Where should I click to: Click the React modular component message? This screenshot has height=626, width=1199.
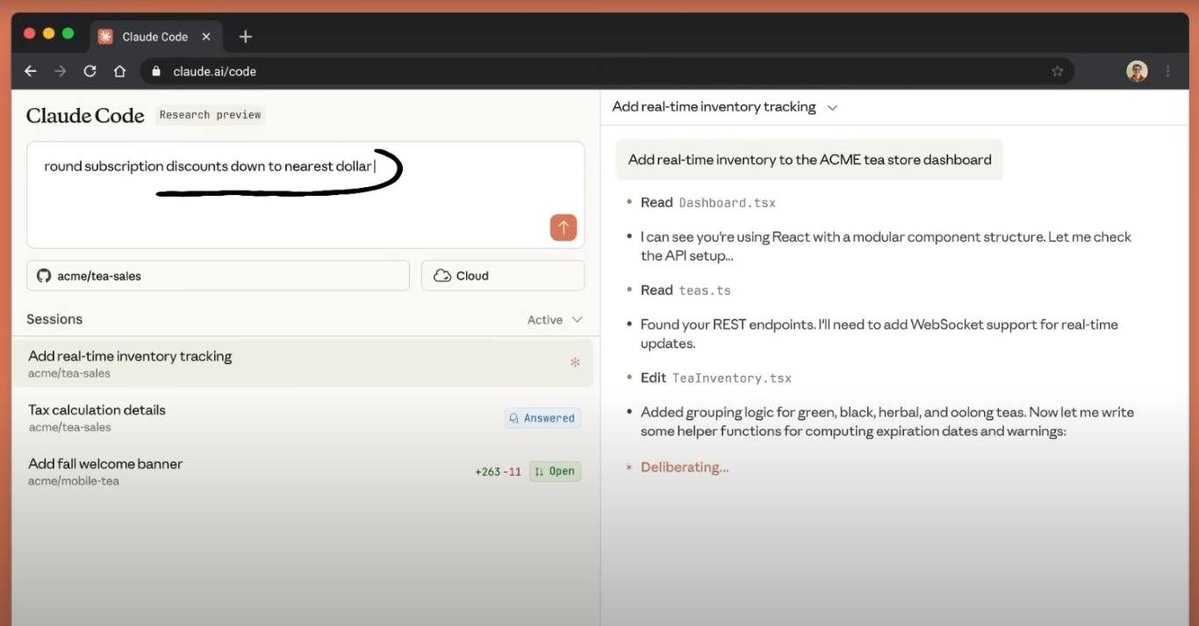tap(885, 246)
